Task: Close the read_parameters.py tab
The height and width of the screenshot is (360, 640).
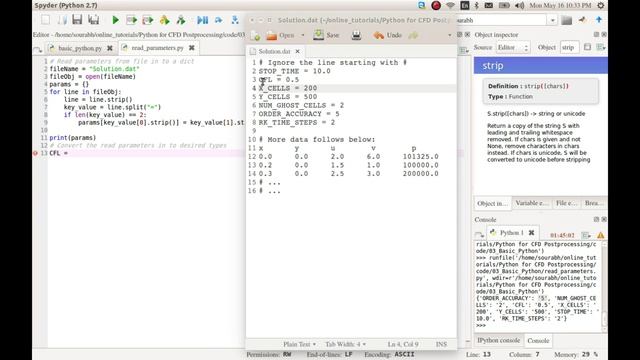Action: click(x=191, y=48)
